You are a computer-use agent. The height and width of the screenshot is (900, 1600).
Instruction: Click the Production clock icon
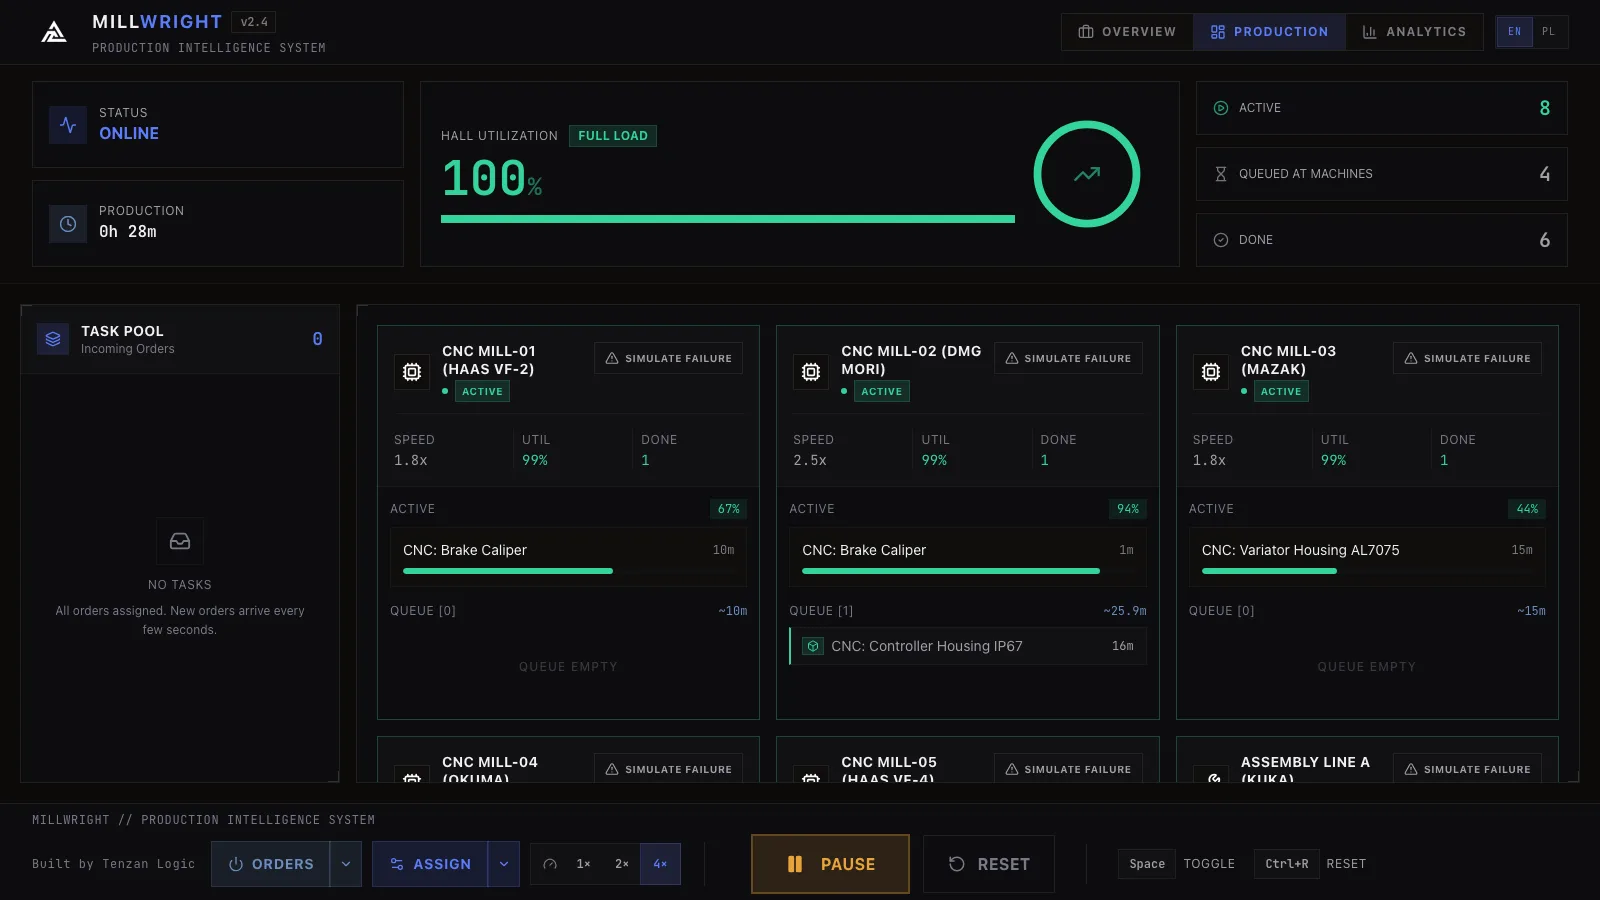click(68, 224)
